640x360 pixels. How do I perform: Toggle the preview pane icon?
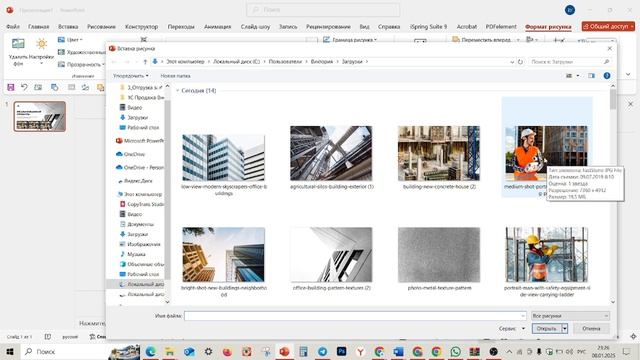tap(591, 76)
